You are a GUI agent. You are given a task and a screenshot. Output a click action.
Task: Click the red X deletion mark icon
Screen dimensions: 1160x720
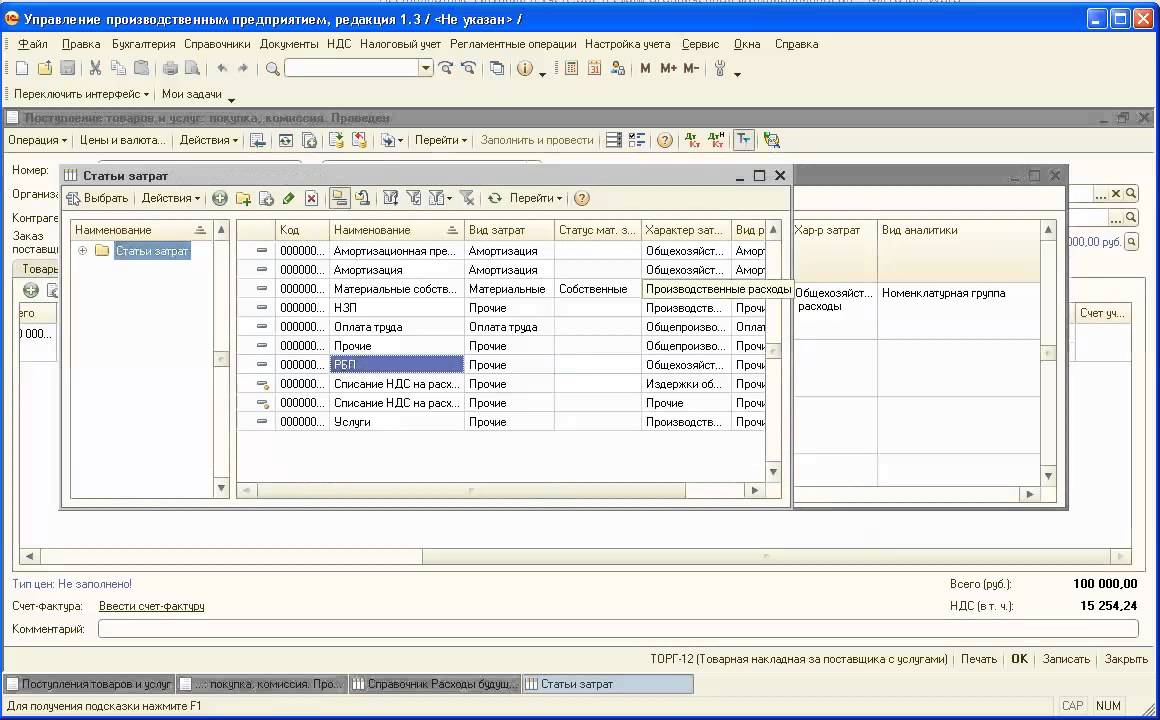coord(311,198)
